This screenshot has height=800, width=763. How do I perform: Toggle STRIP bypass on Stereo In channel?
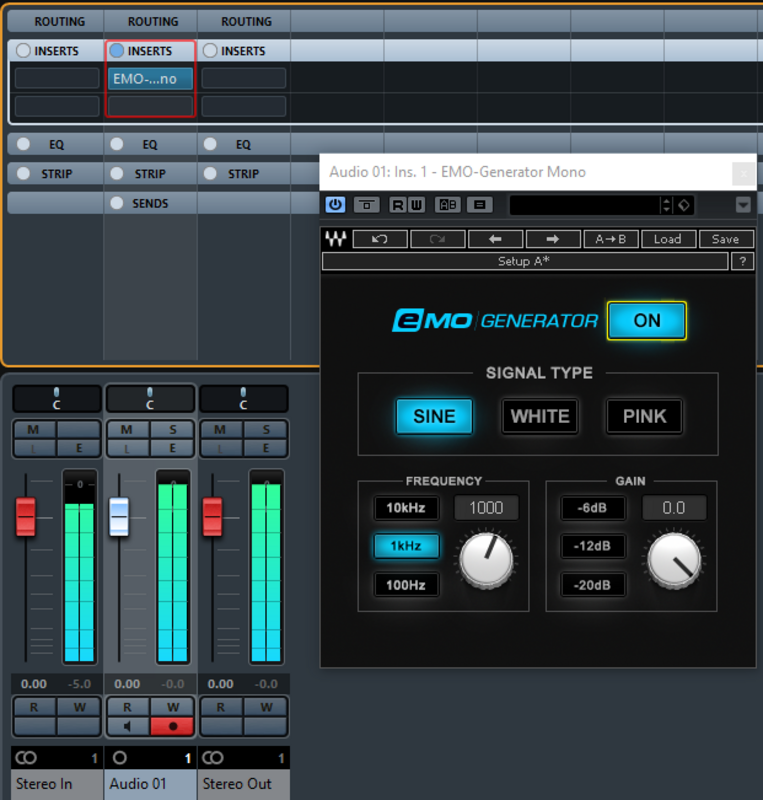point(23,173)
